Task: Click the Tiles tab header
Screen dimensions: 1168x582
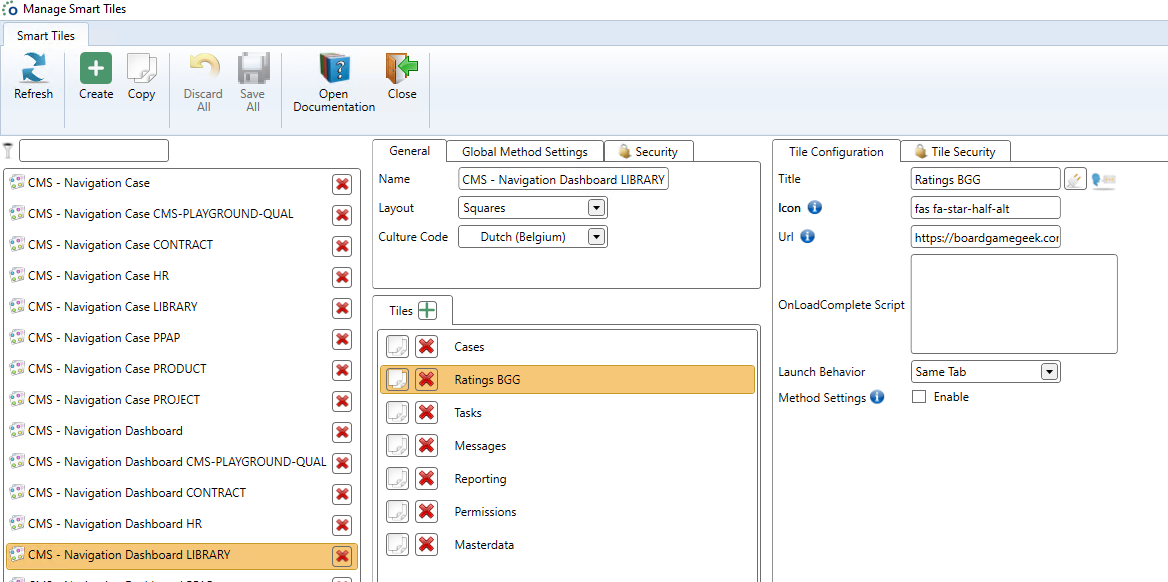Action: coord(413,311)
